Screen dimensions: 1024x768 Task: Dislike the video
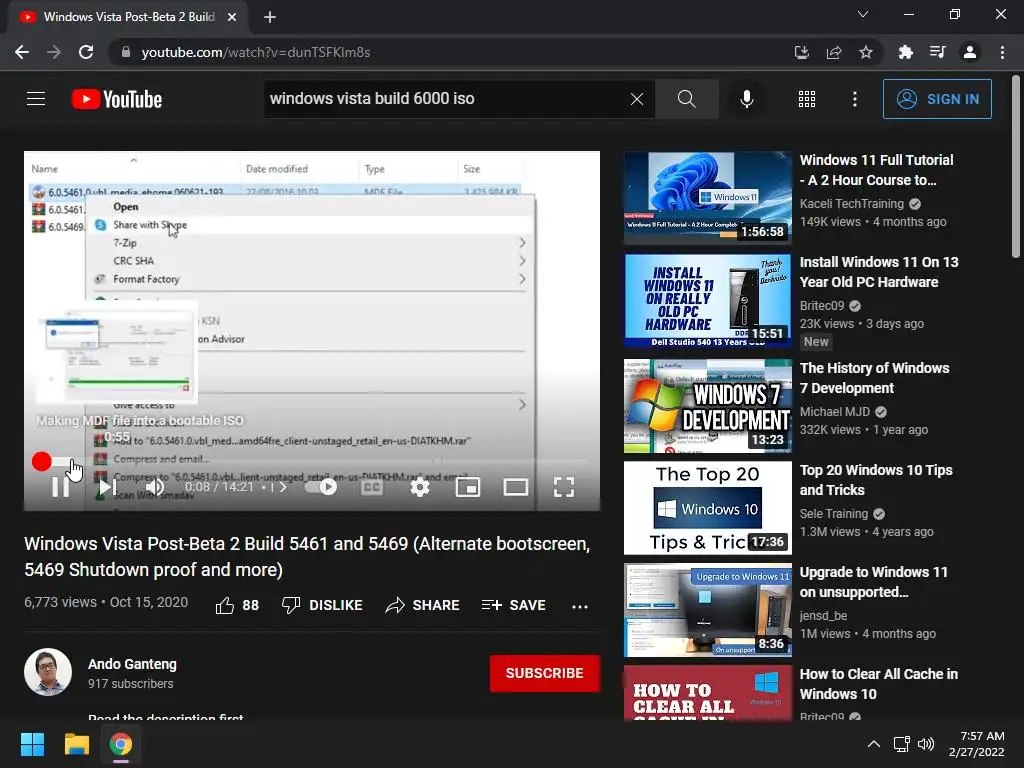(x=322, y=605)
